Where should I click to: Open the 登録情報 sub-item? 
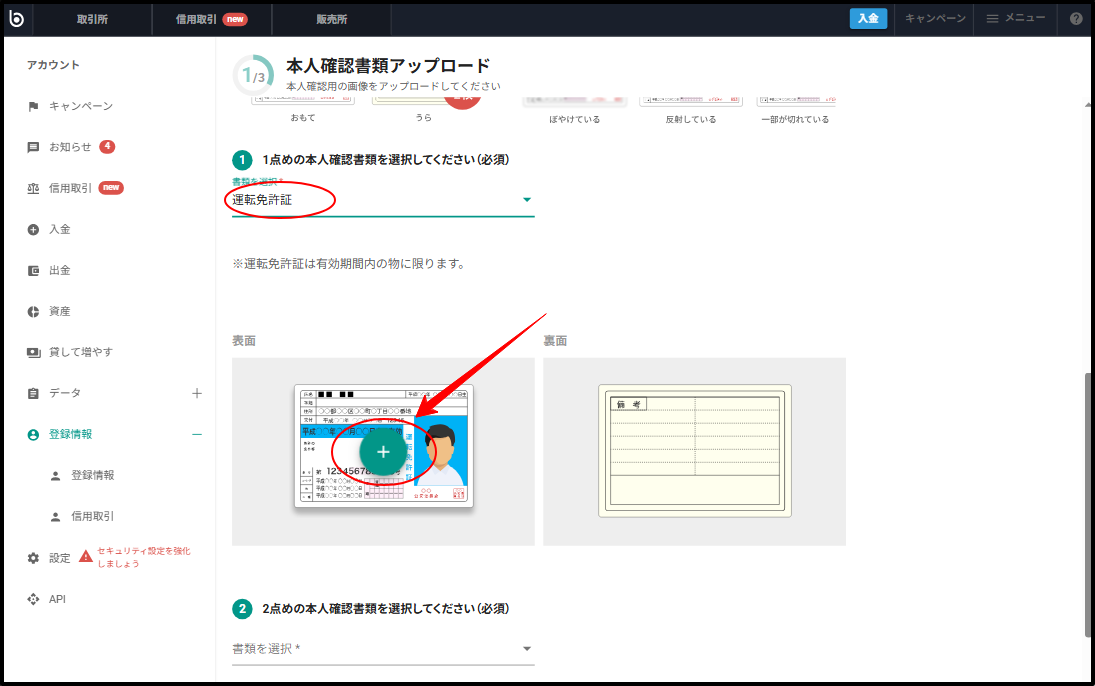click(x=92, y=475)
